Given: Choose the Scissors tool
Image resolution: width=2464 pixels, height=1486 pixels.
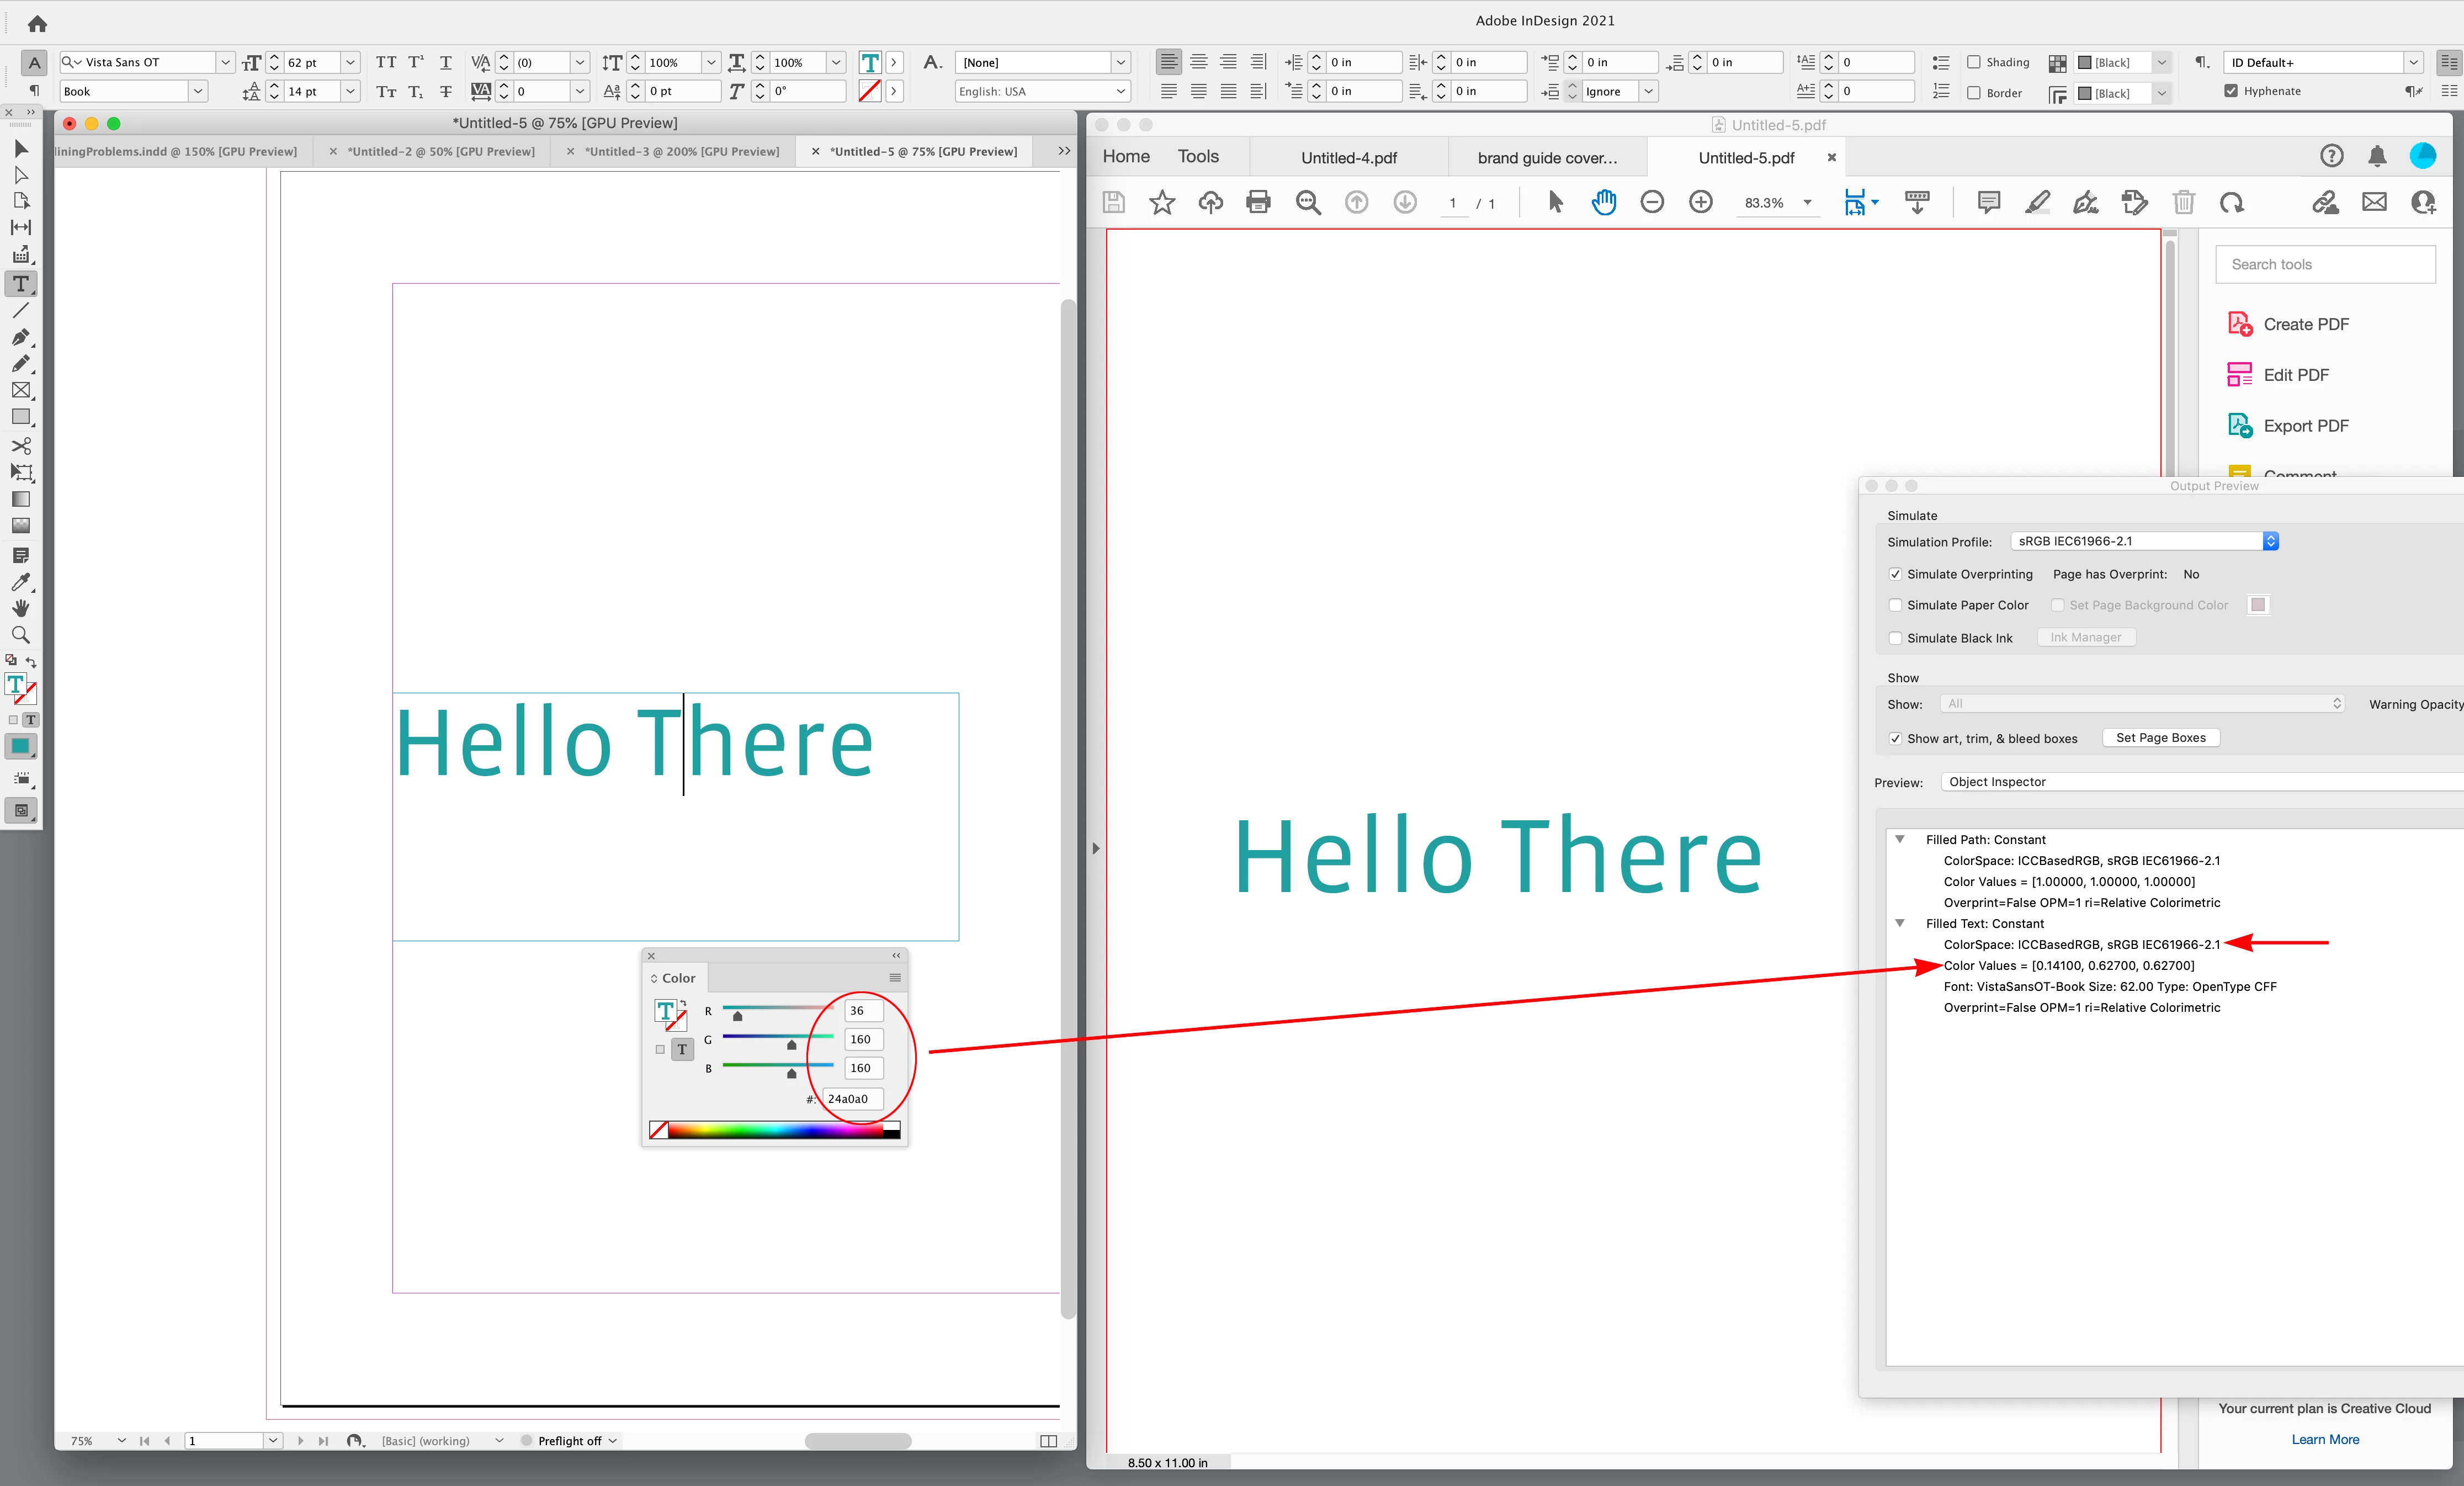Looking at the screenshot, I should [x=21, y=445].
